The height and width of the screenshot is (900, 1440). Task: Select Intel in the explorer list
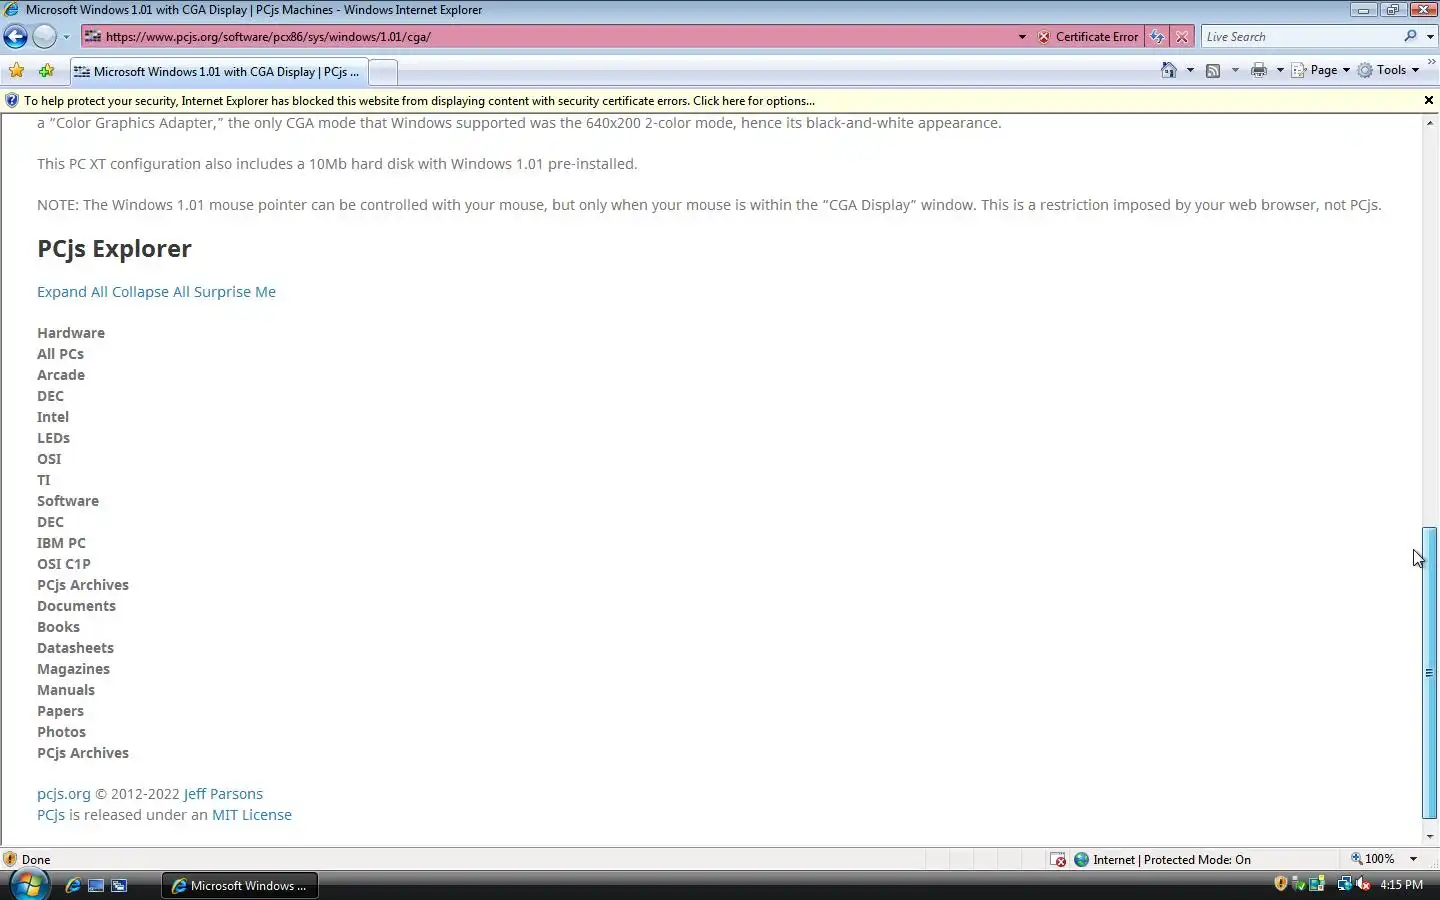click(53, 417)
